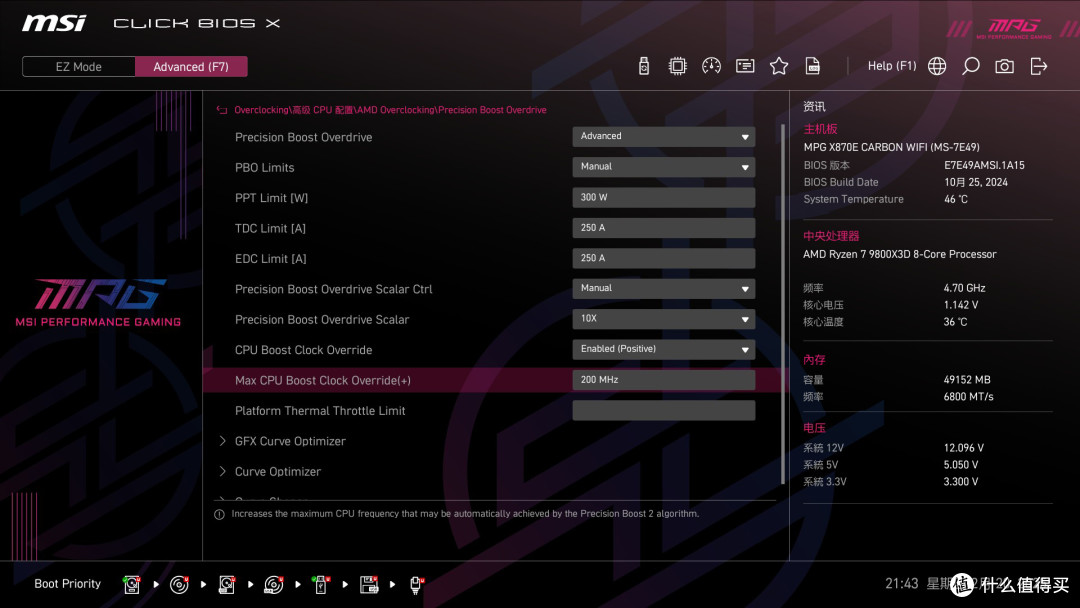This screenshot has width=1080, height=608.
Task: Click the 'Max CPU Boost Clock Override(+)' label
Action: pos(322,381)
